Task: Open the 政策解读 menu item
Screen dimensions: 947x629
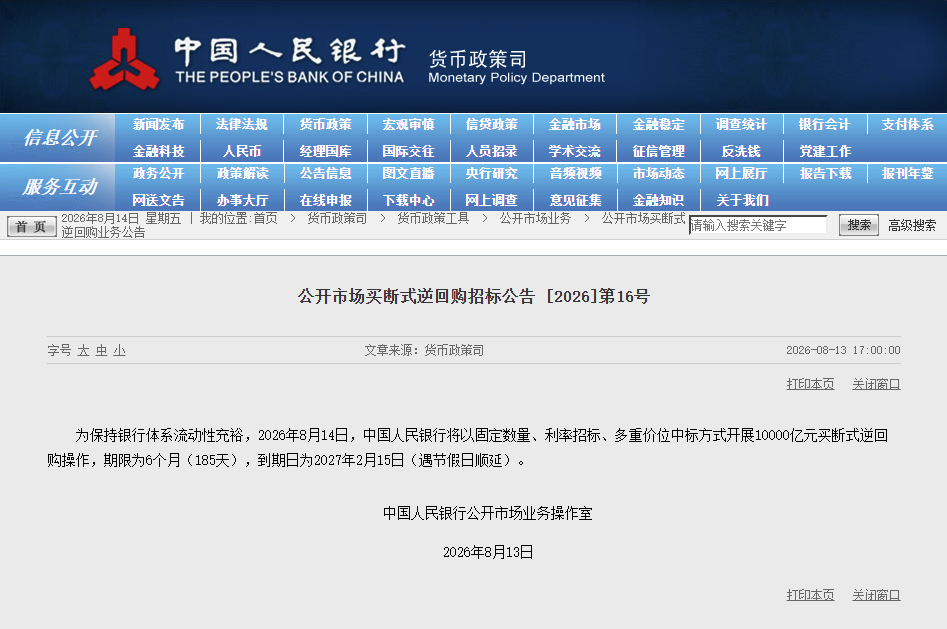Action: [242, 173]
